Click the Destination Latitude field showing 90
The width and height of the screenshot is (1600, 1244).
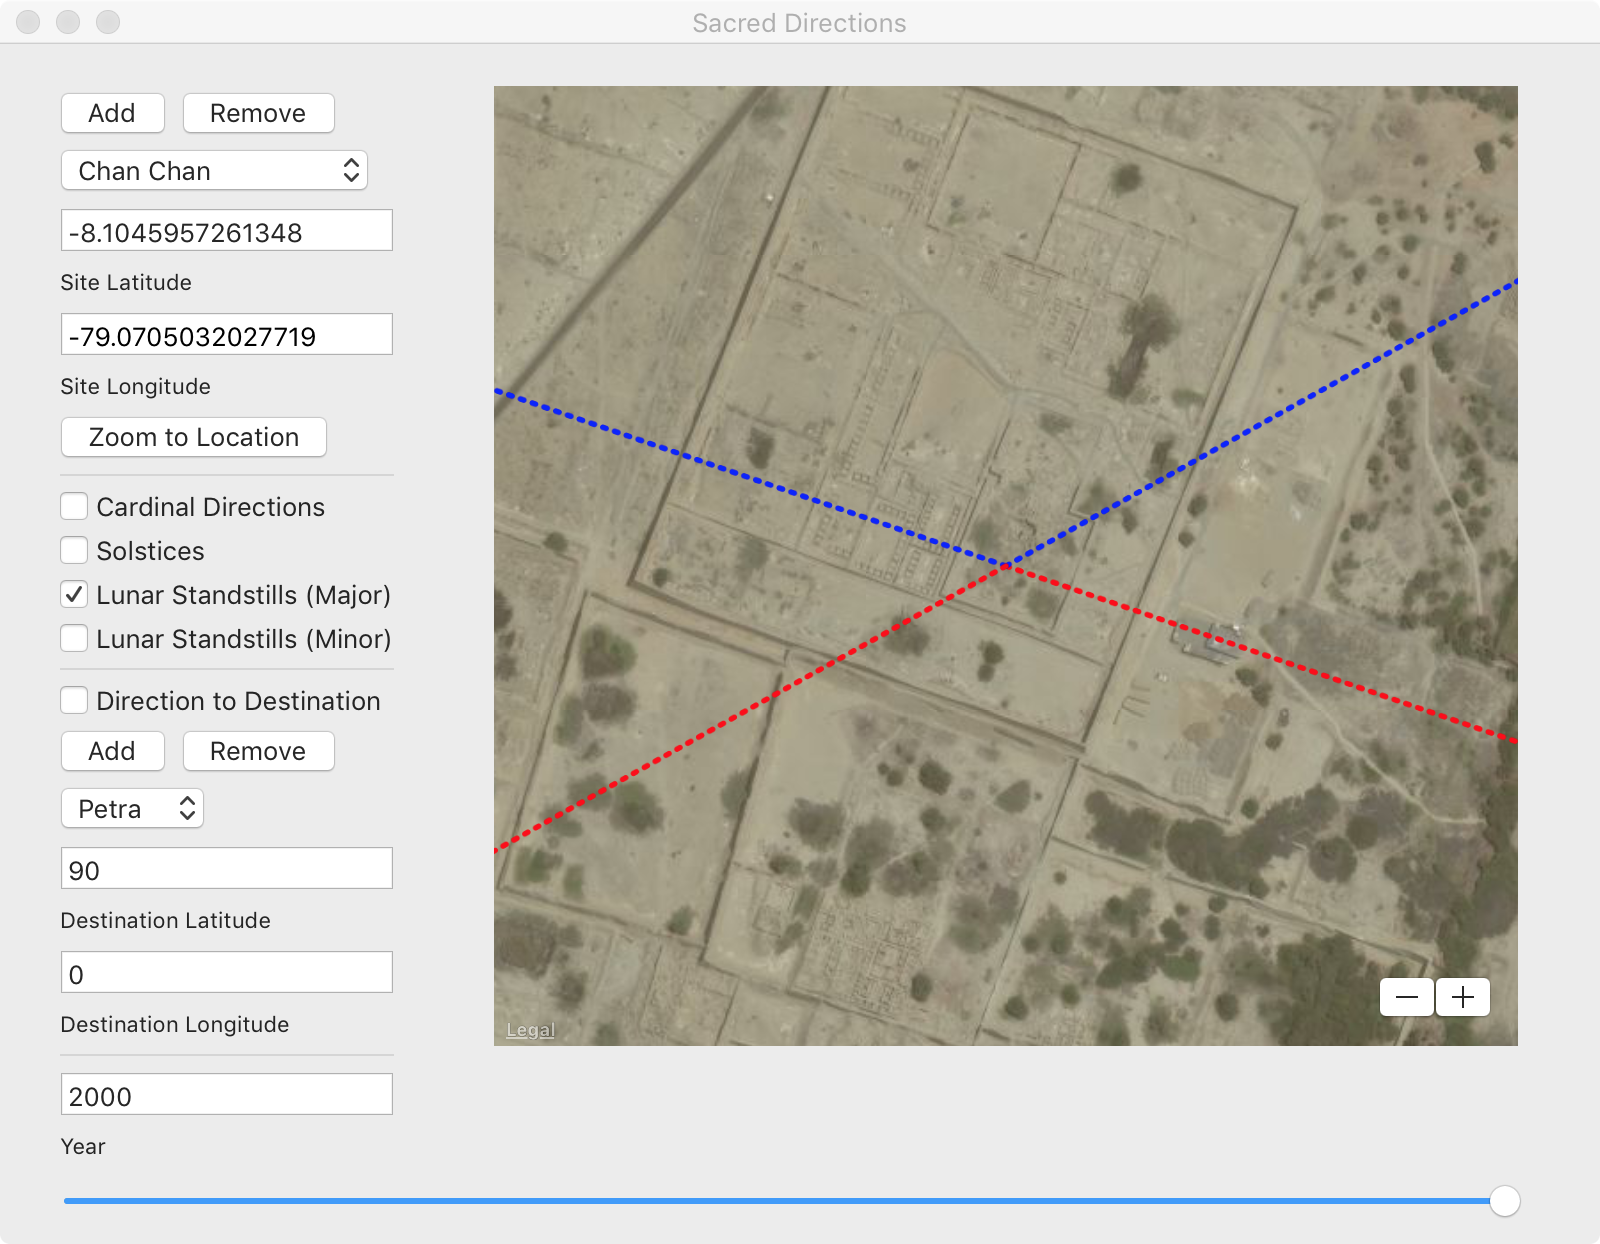[x=226, y=869]
